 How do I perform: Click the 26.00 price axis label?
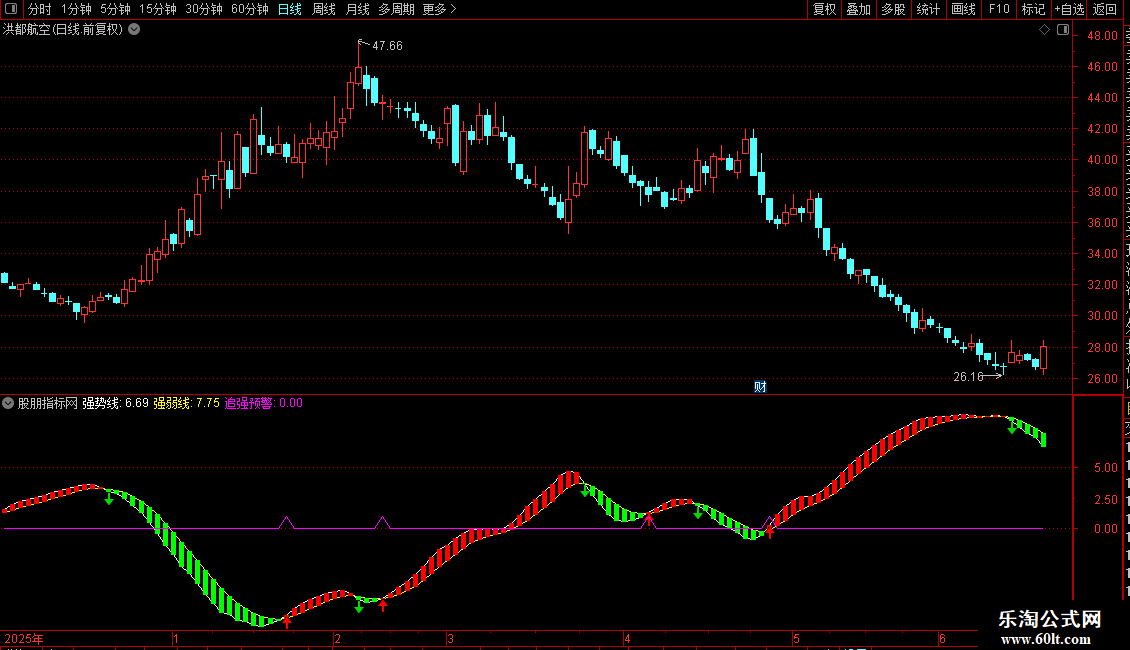[x=1103, y=378]
